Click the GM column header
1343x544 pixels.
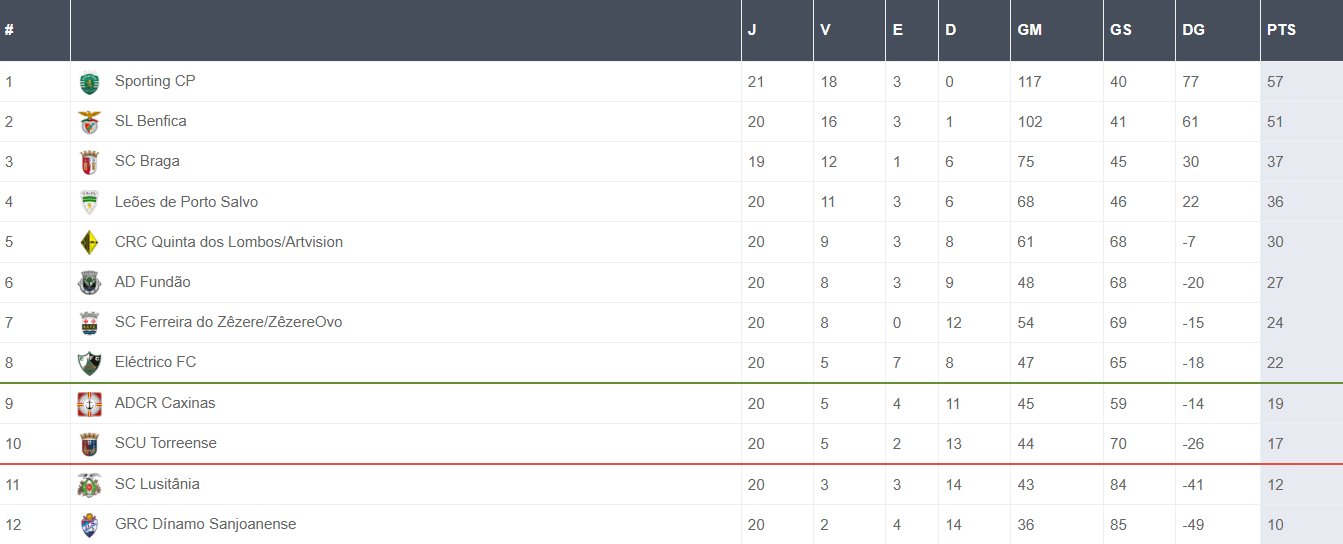click(1029, 30)
